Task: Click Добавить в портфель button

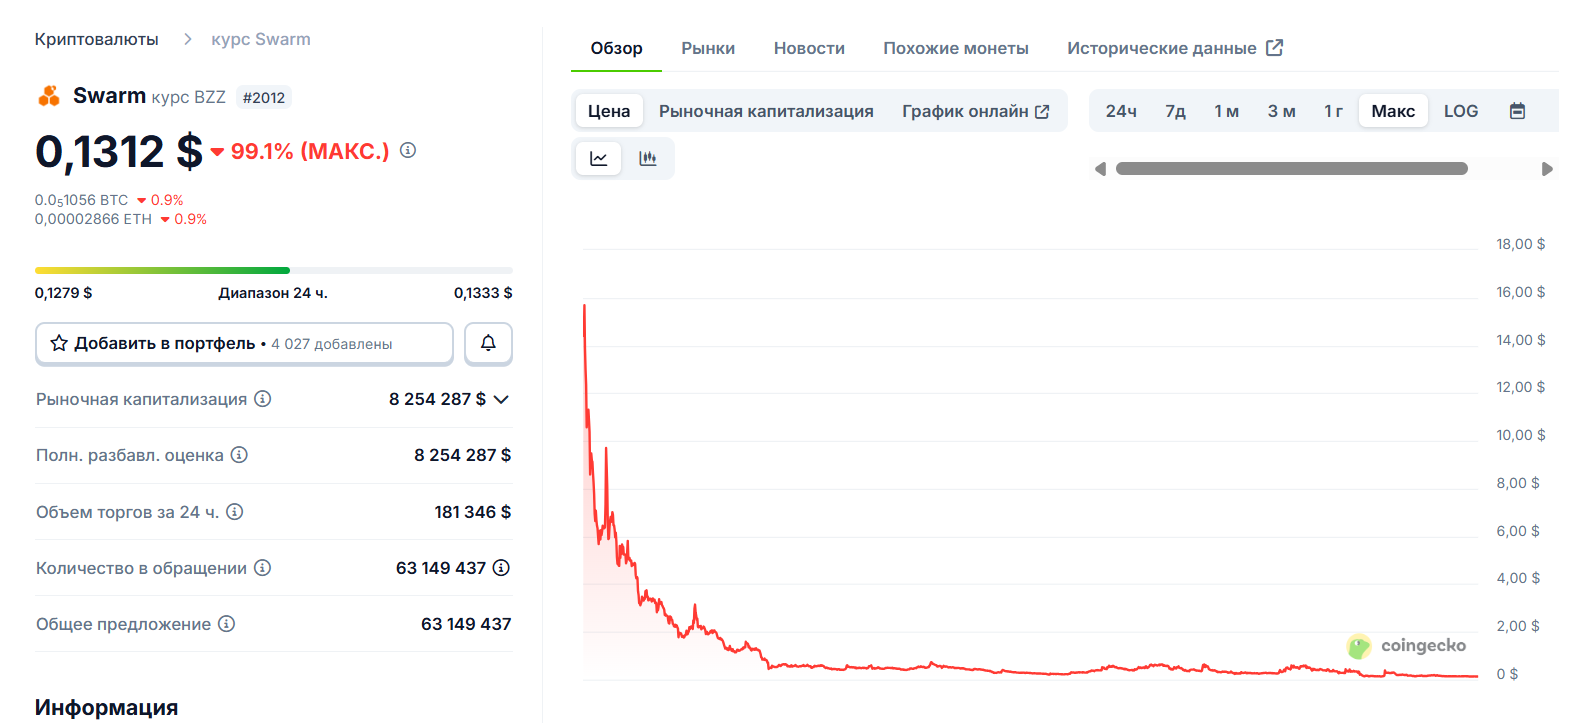Action: 244,343
